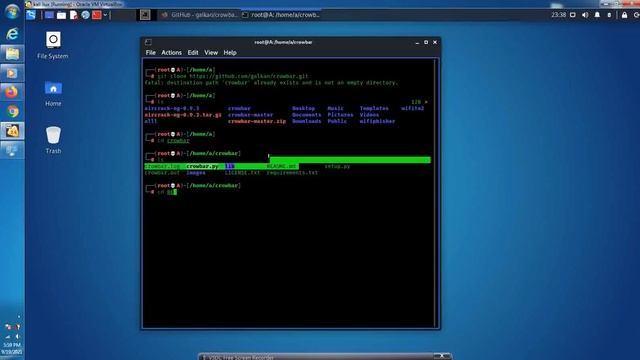Switch to GitHub galkan/crowbar taskbar window
Viewport: 640px width, 360px height.
click(199, 15)
